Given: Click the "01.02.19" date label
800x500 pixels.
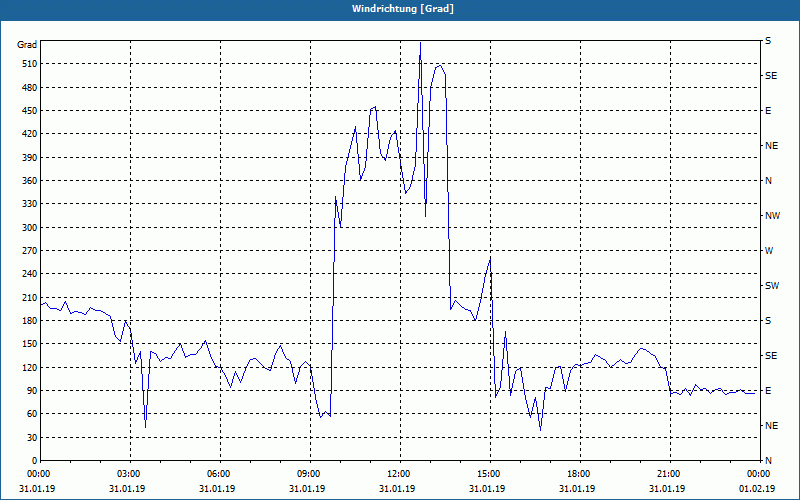Looking at the screenshot, I should pos(757,489).
